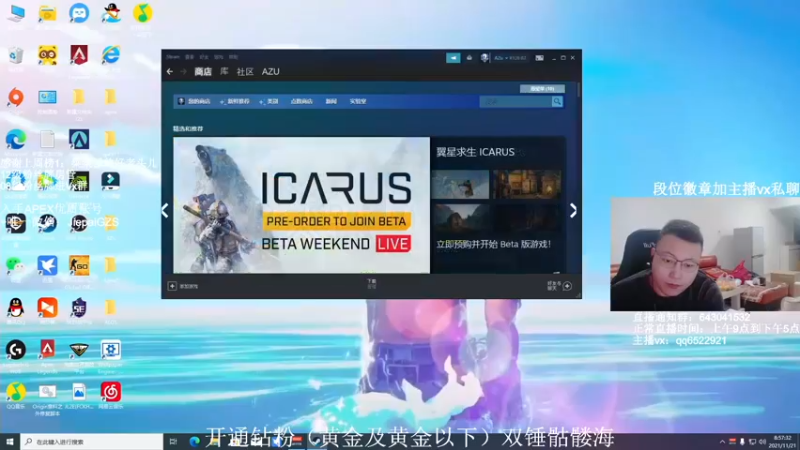Screen dimensions: 800x450
Task: Open the Steam 社区 (Community) tab
Action: 245,72
